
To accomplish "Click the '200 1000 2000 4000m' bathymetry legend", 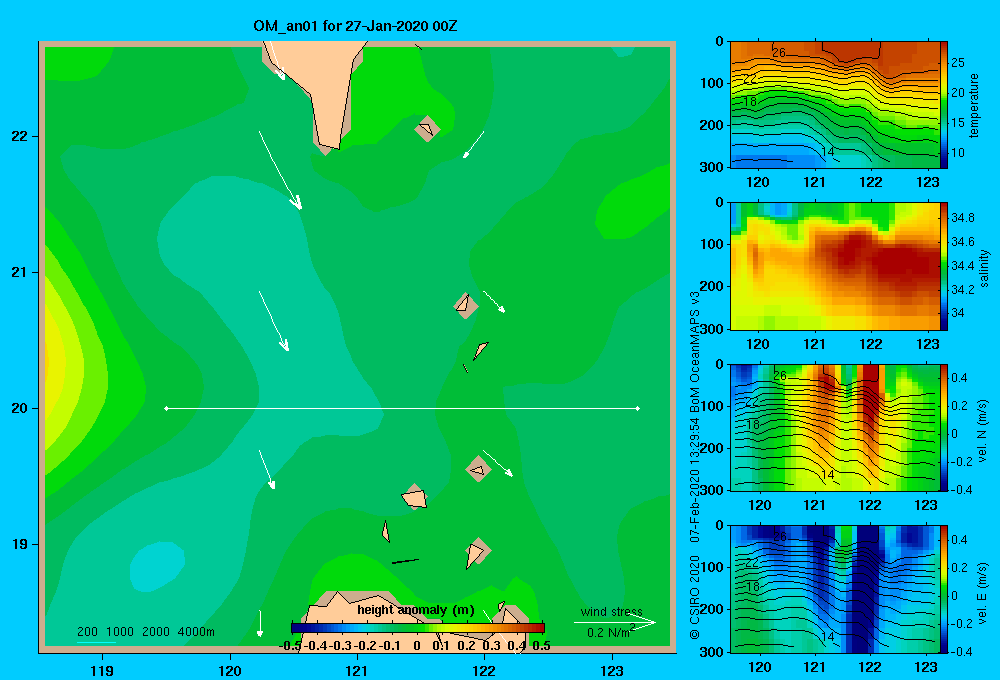I will click(146, 632).
